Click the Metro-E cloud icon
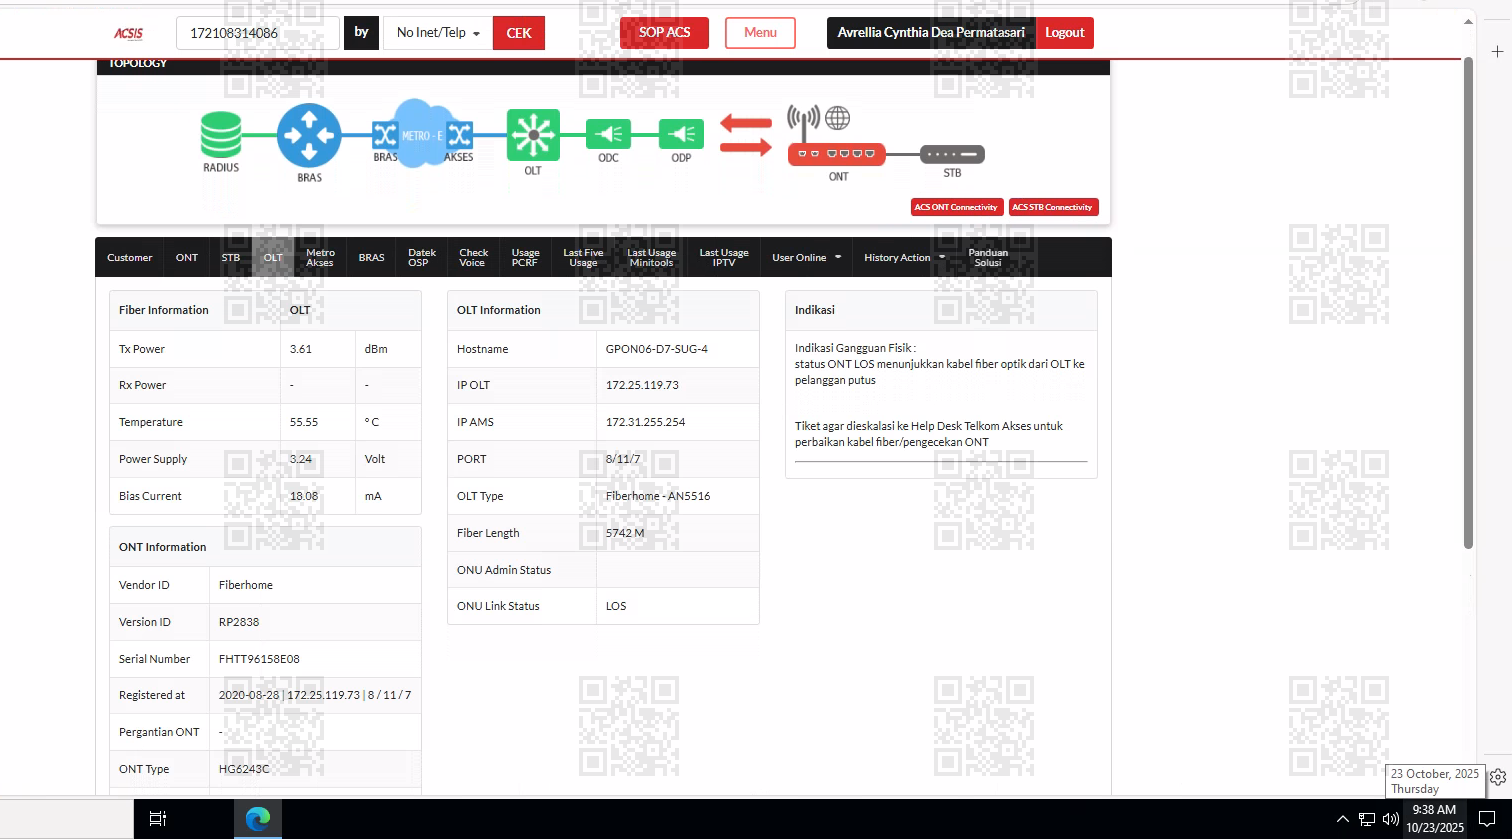The width and height of the screenshot is (1512, 839). (422, 132)
